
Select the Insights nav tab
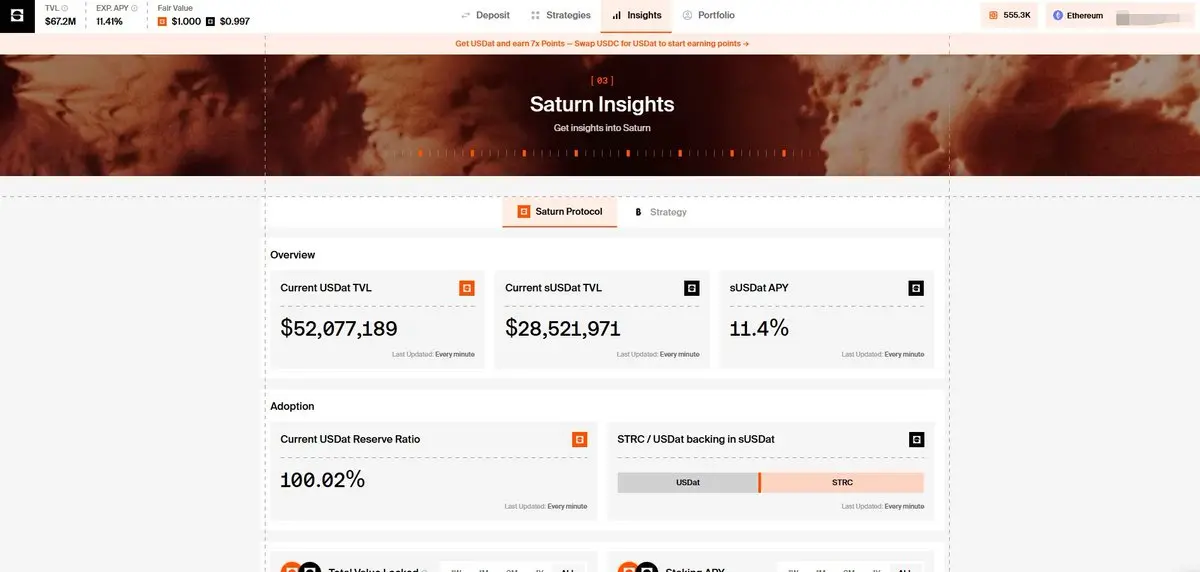tap(637, 16)
